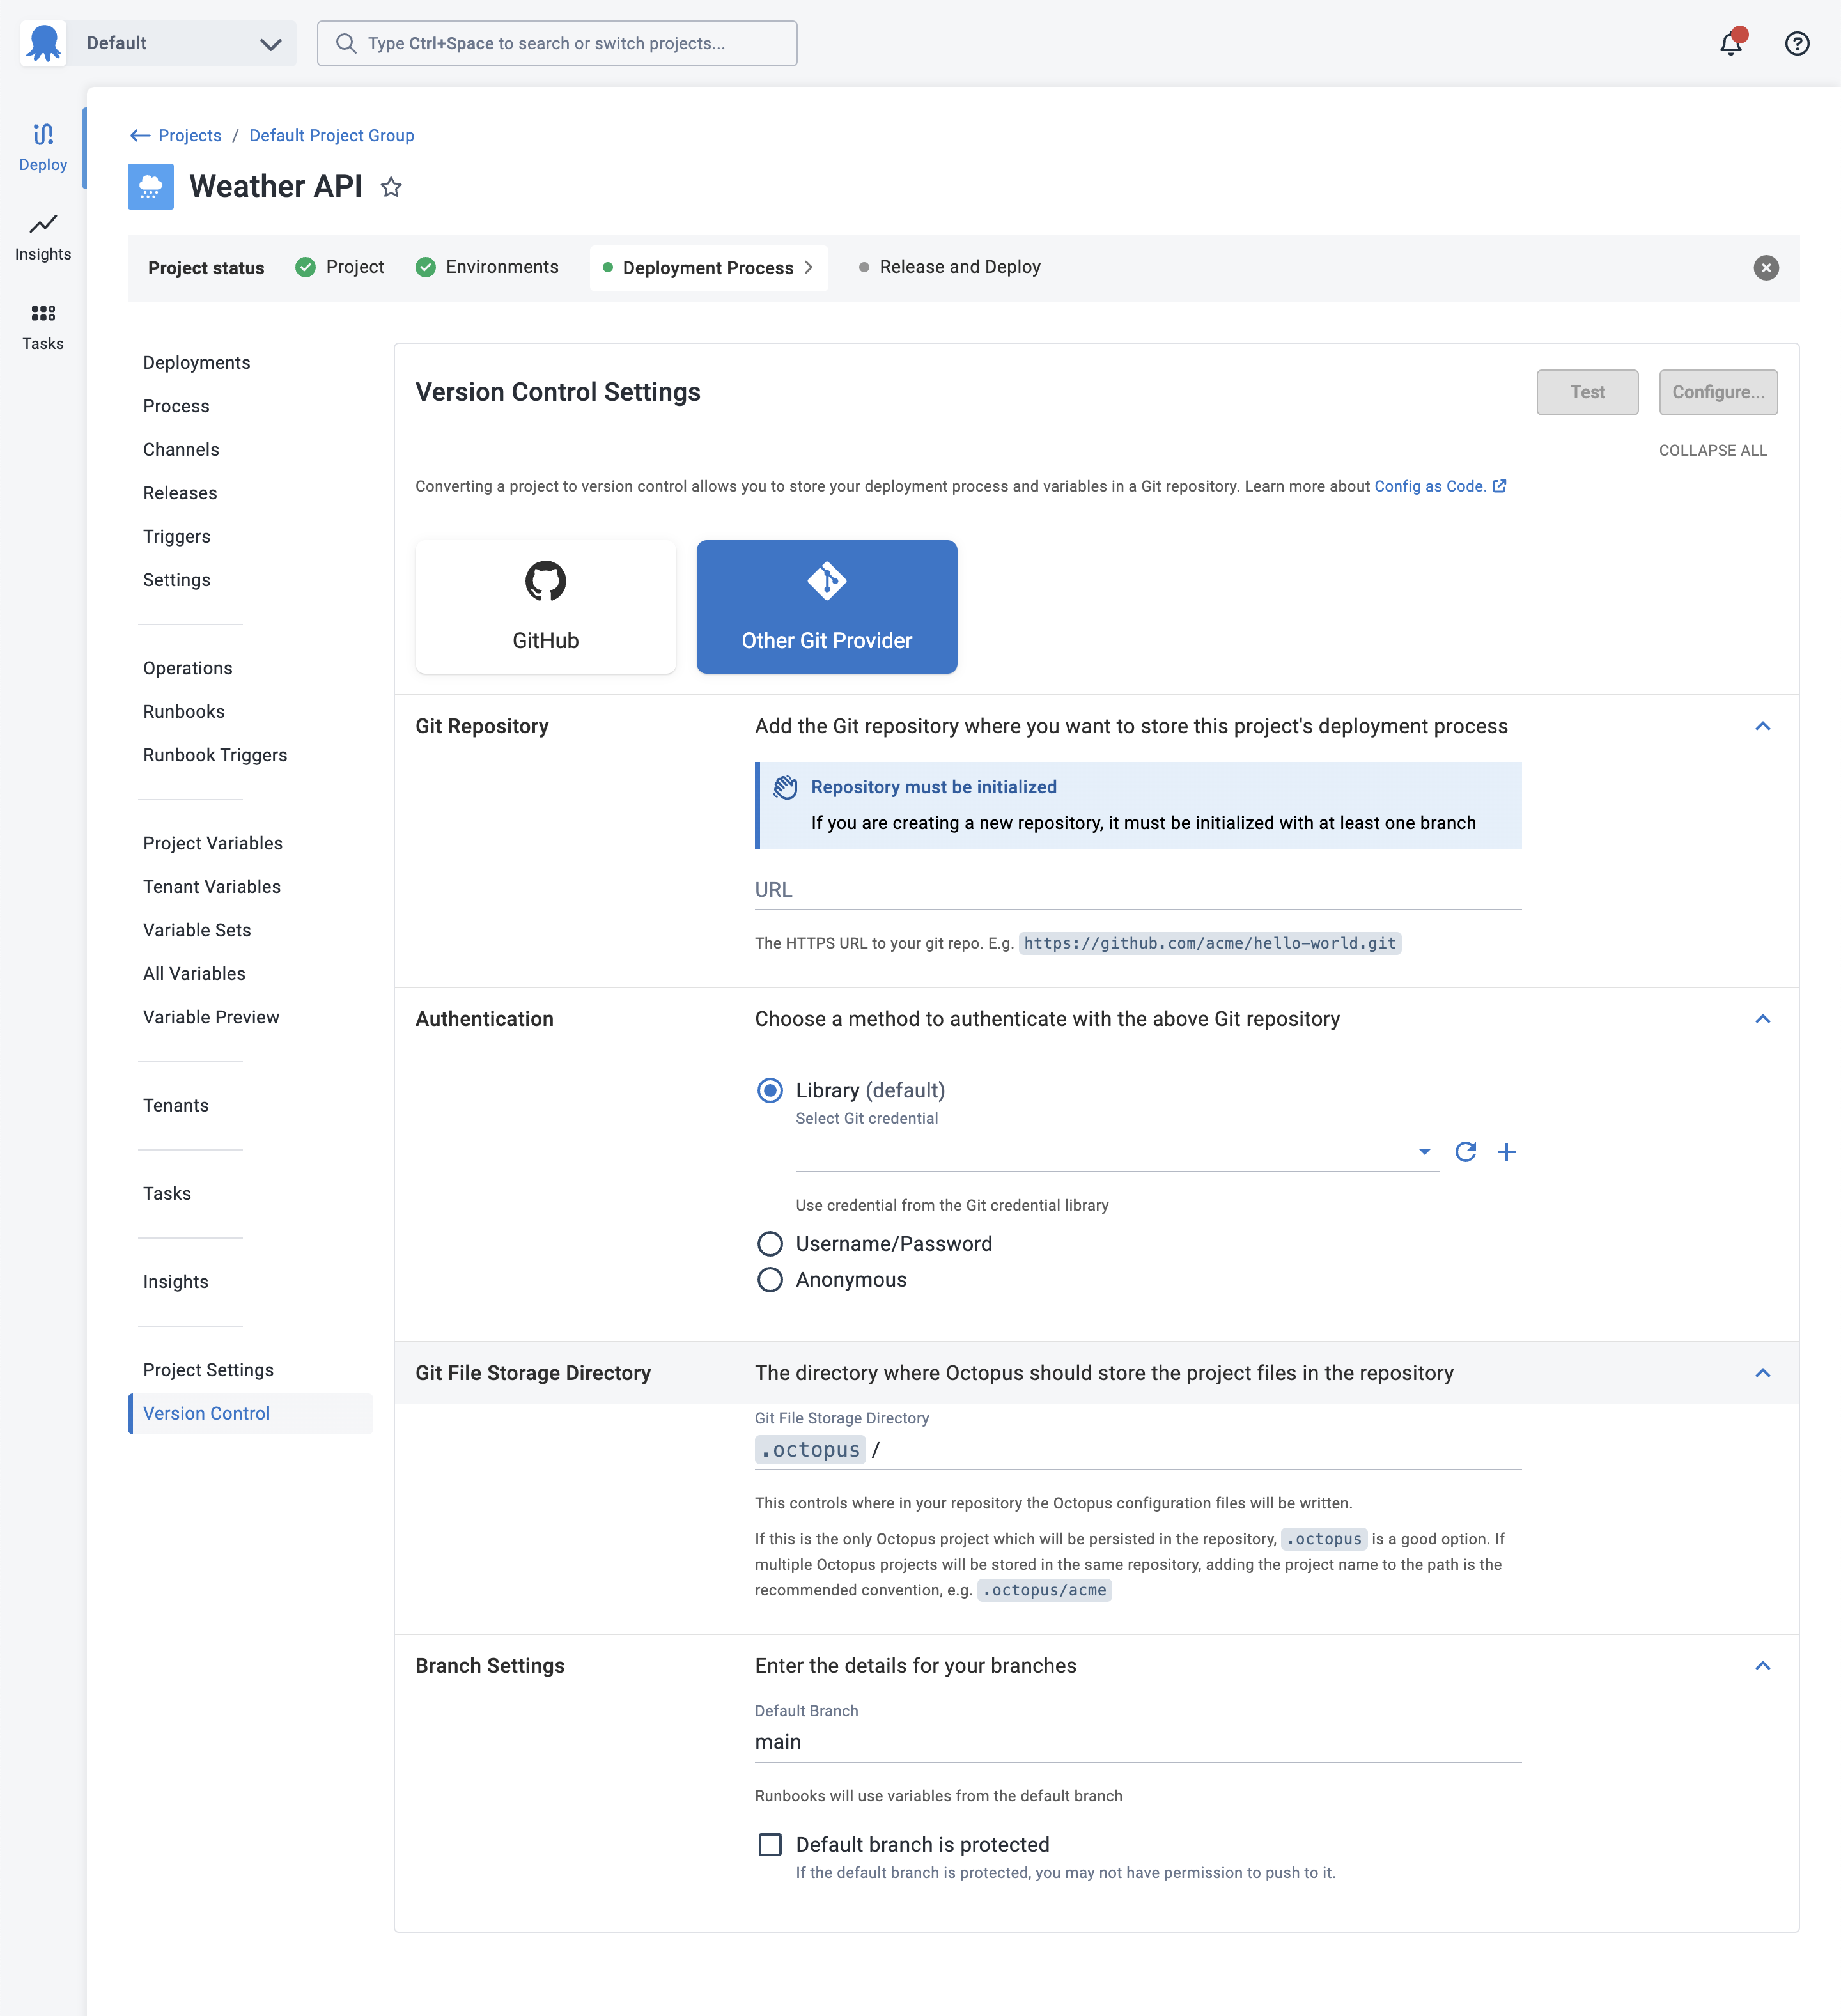This screenshot has height=2016, width=1841.
Task: Go to Projects breadcrumb link
Action: (190, 136)
